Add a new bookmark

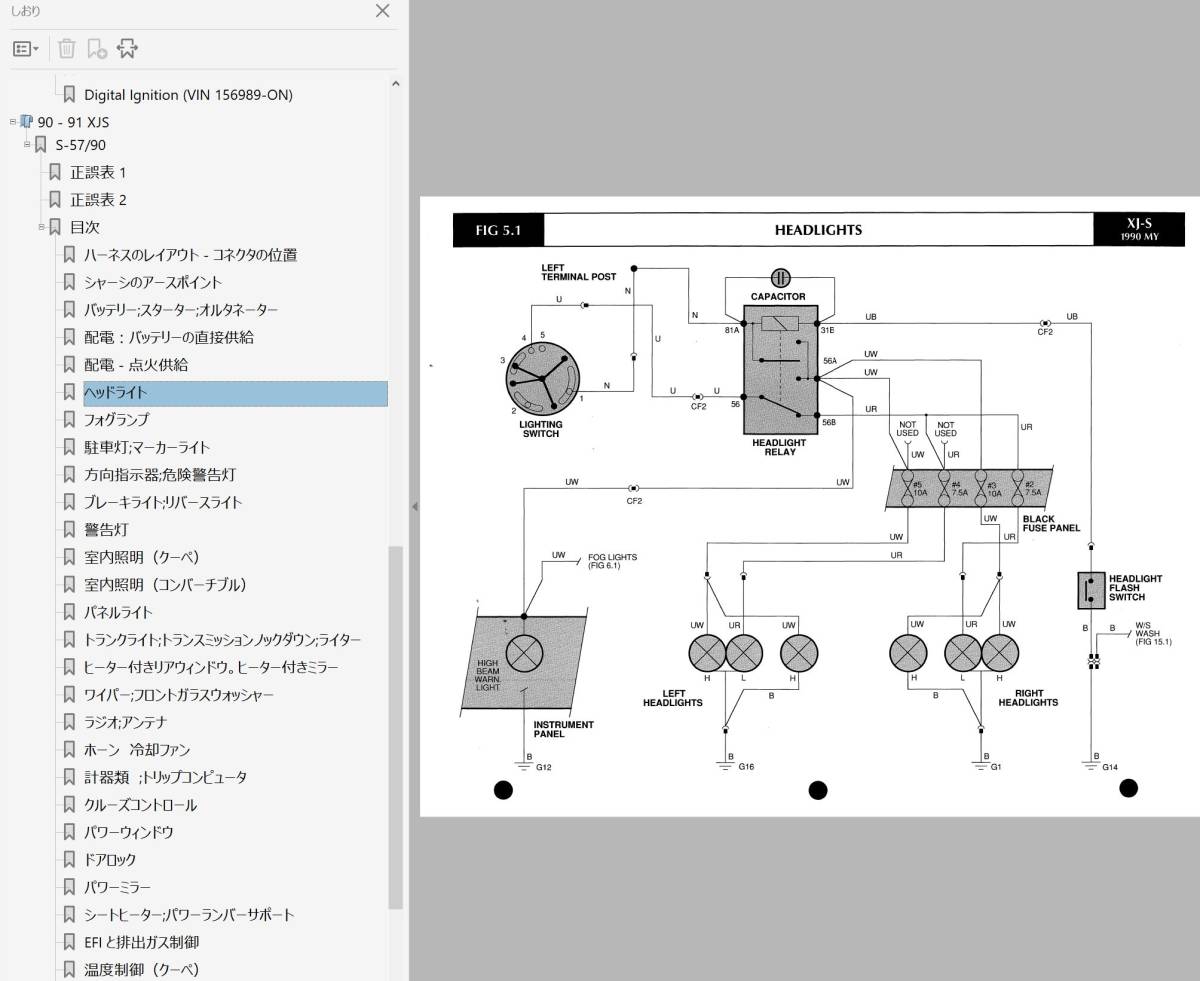point(97,48)
